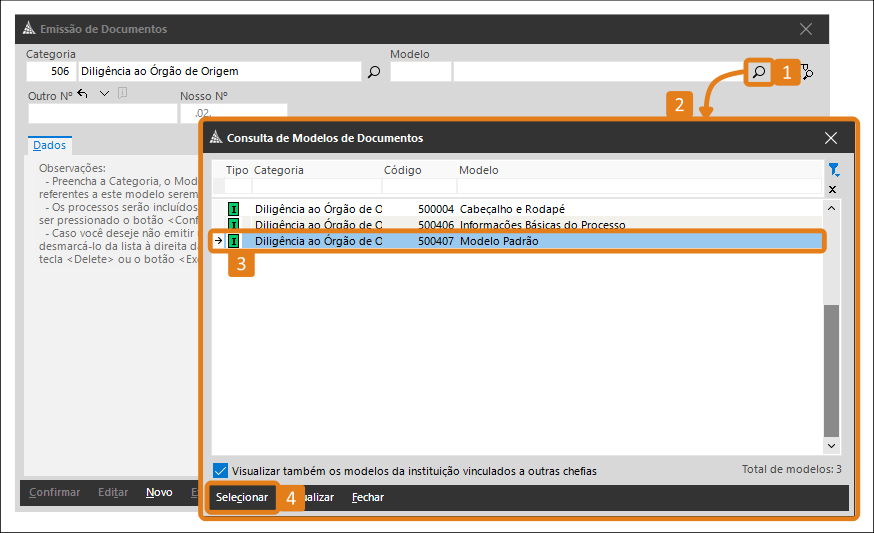The image size is (874, 533).
Task: Click the Categoria filter input field
Action: [317, 186]
